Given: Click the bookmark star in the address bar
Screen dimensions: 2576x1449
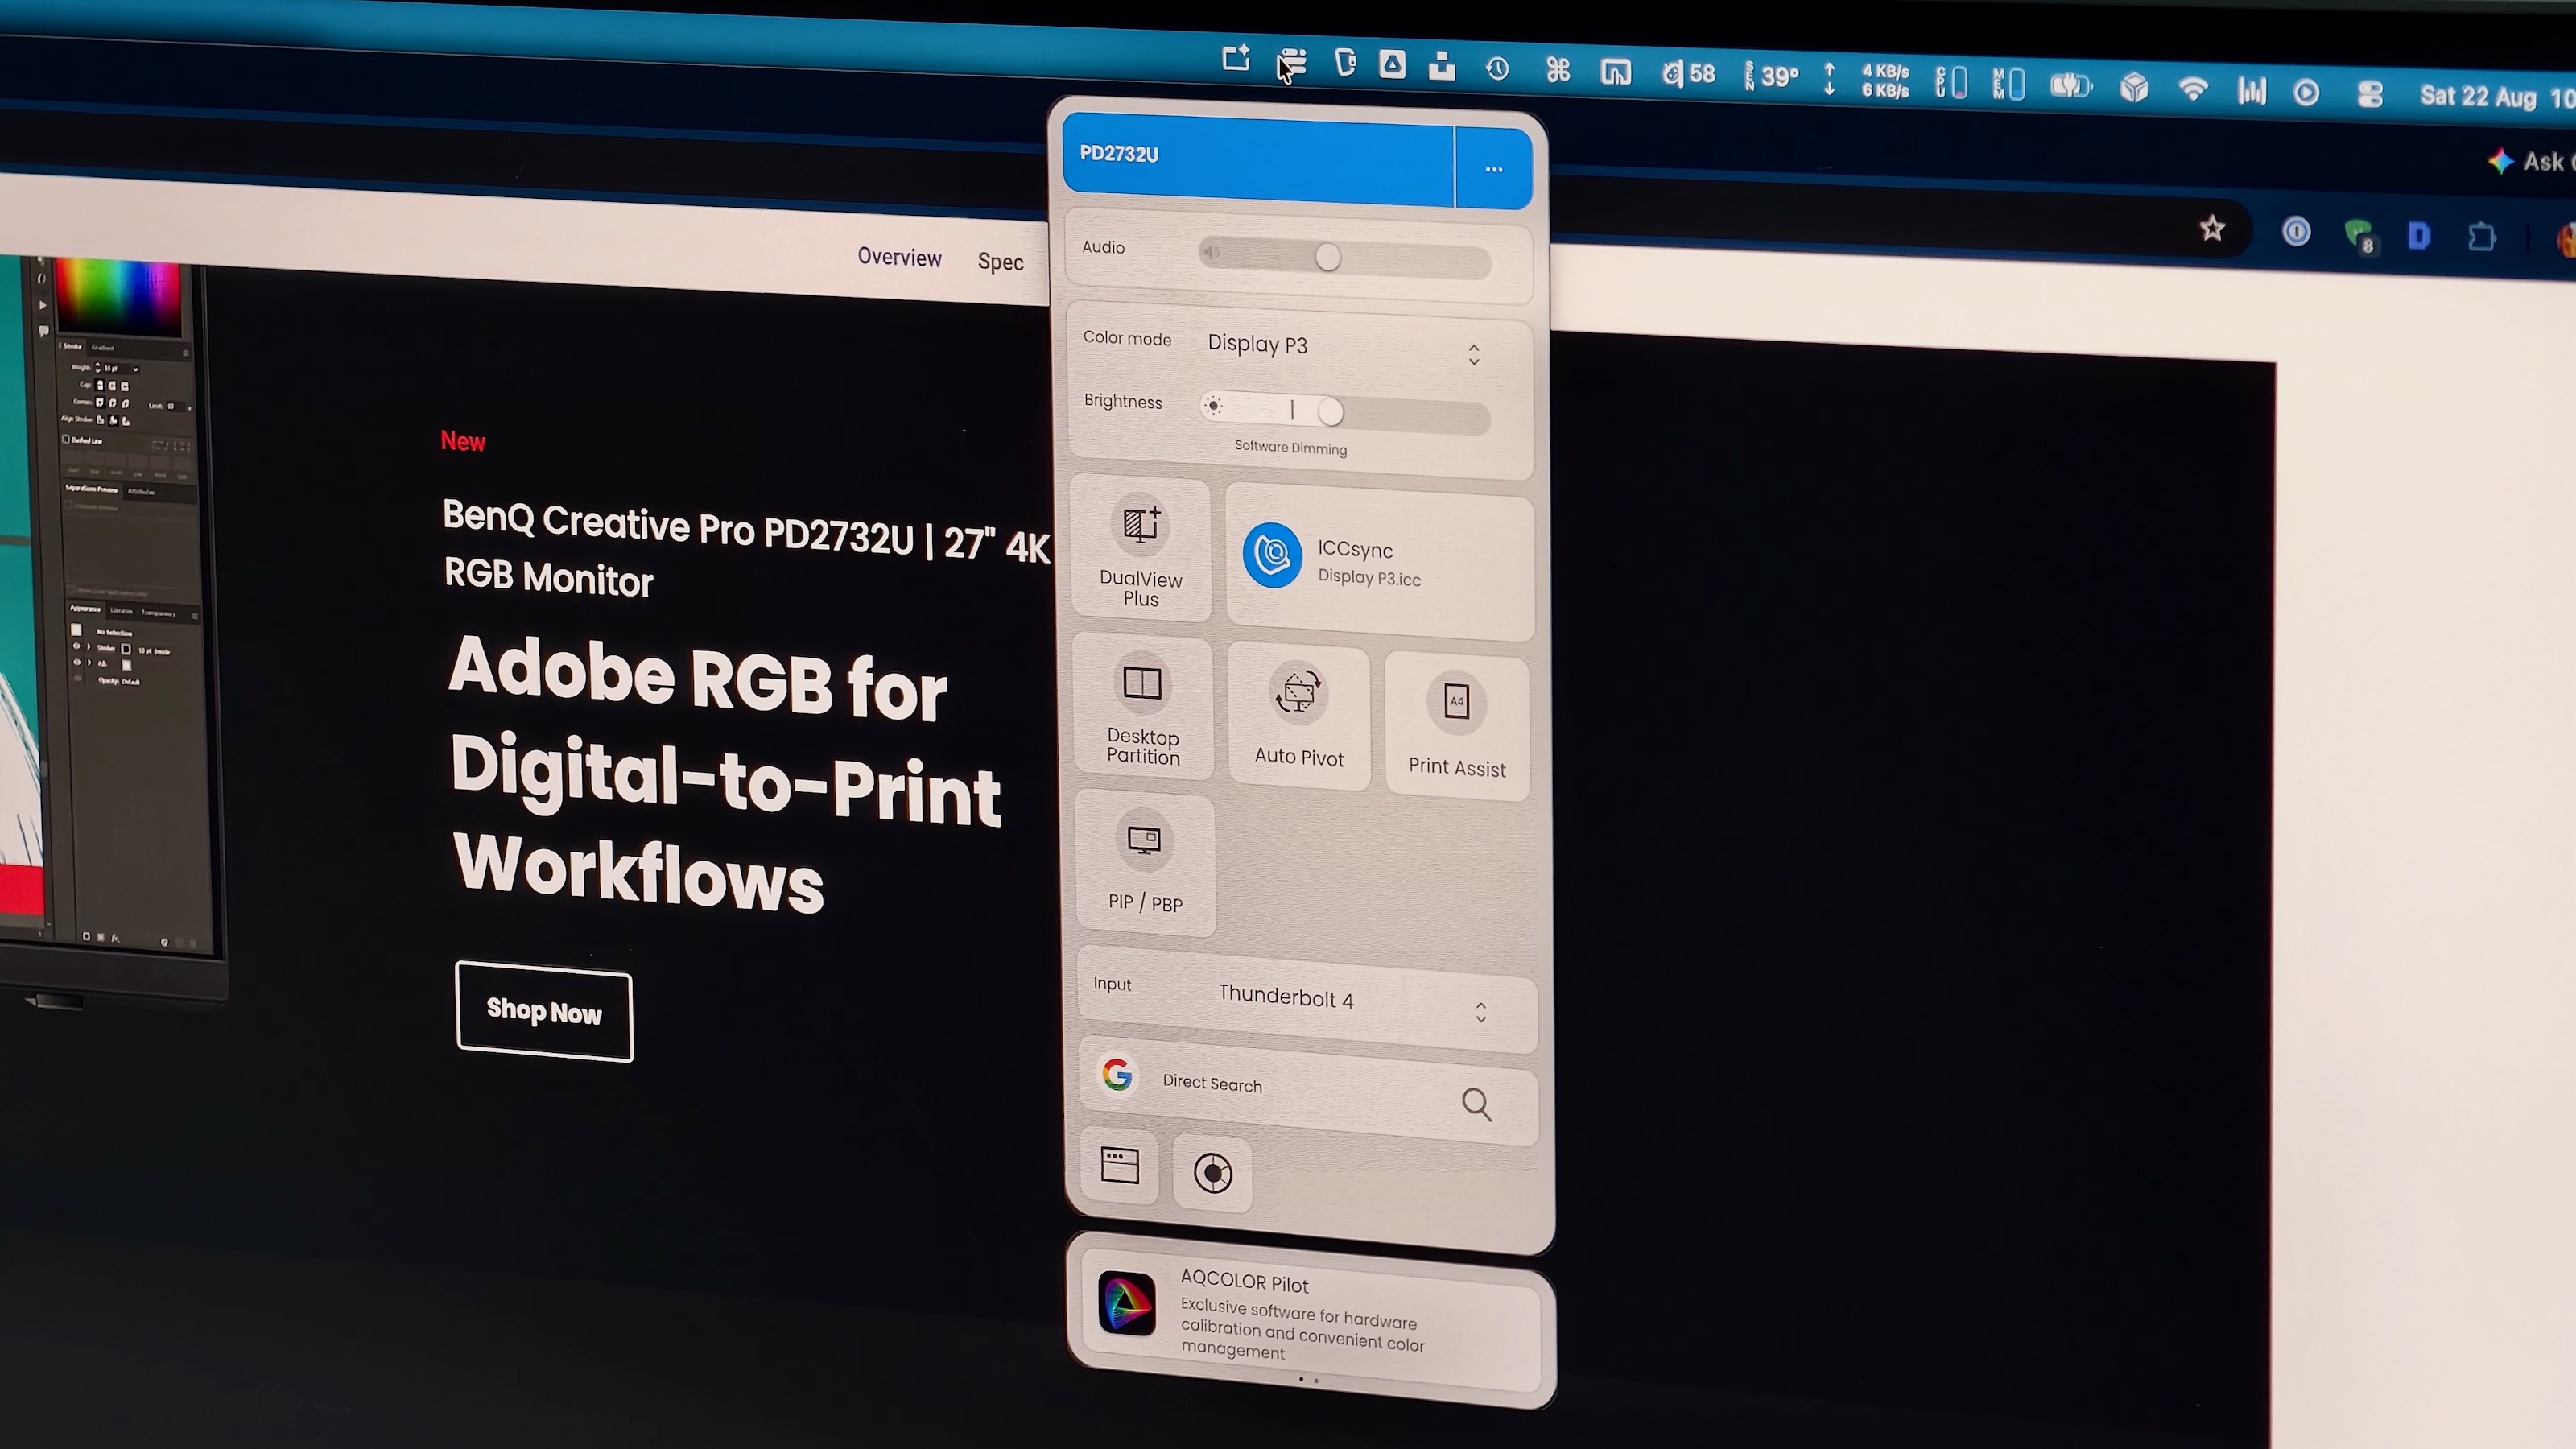Looking at the screenshot, I should 2212,229.
